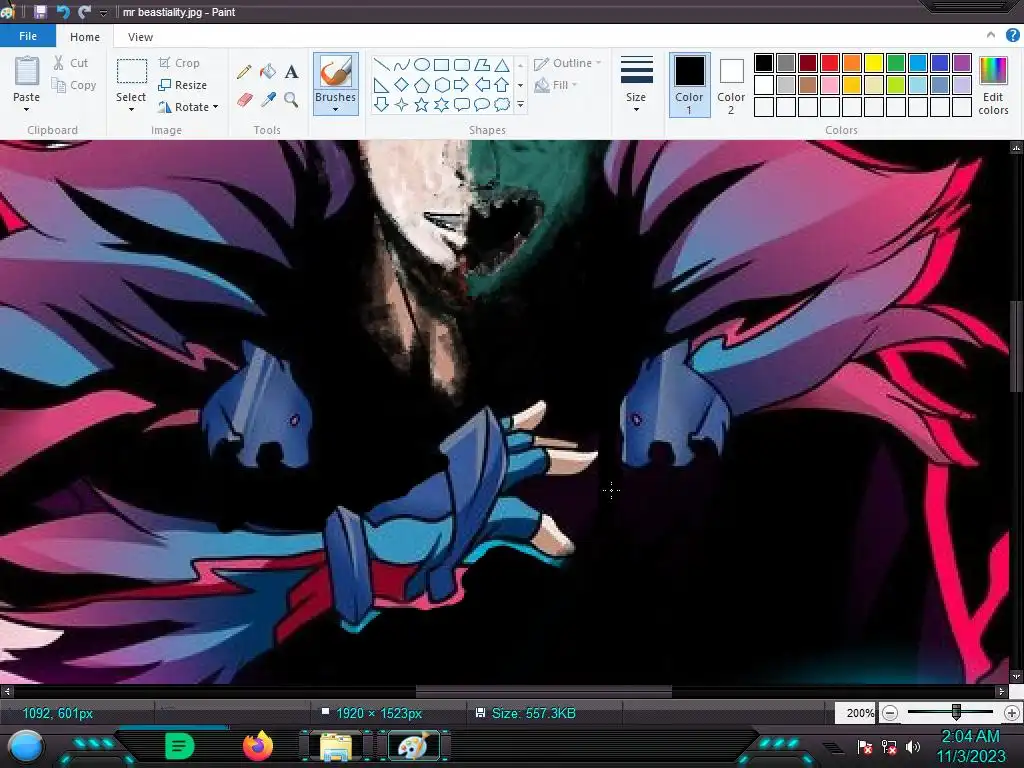The height and width of the screenshot is (768, 1024).
Task: Select the Color picker eyedropper tool
Action: coord(268,99)
